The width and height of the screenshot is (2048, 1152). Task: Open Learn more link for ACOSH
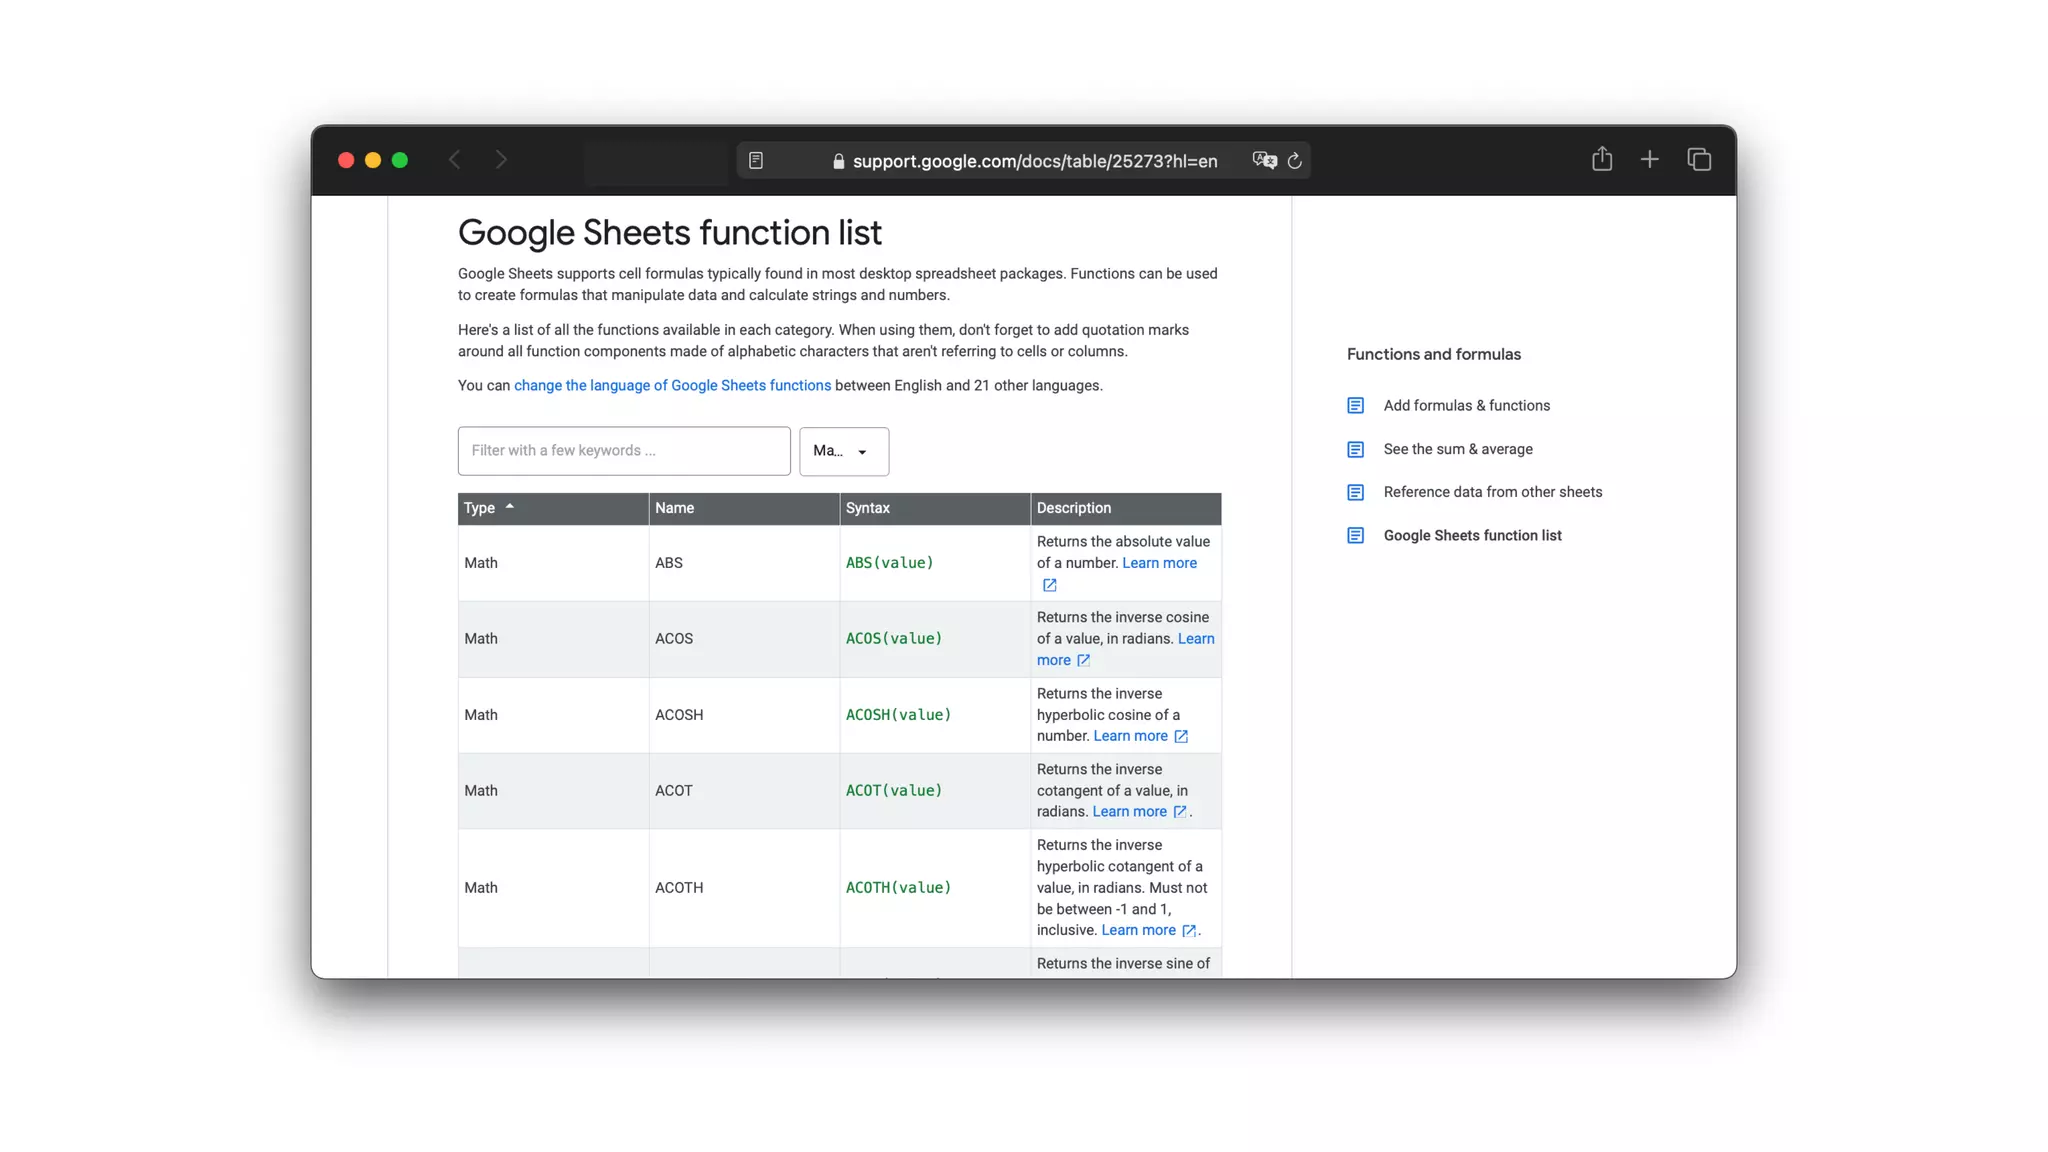[x=1130, y=736]
